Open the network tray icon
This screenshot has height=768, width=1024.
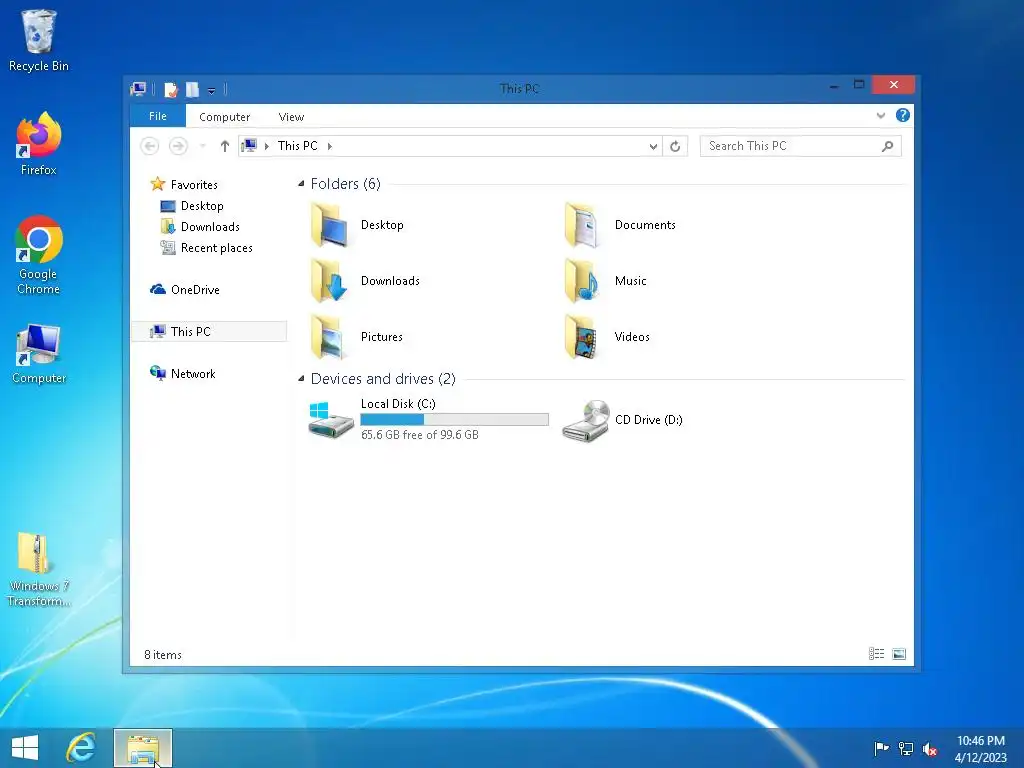(906, 748)
